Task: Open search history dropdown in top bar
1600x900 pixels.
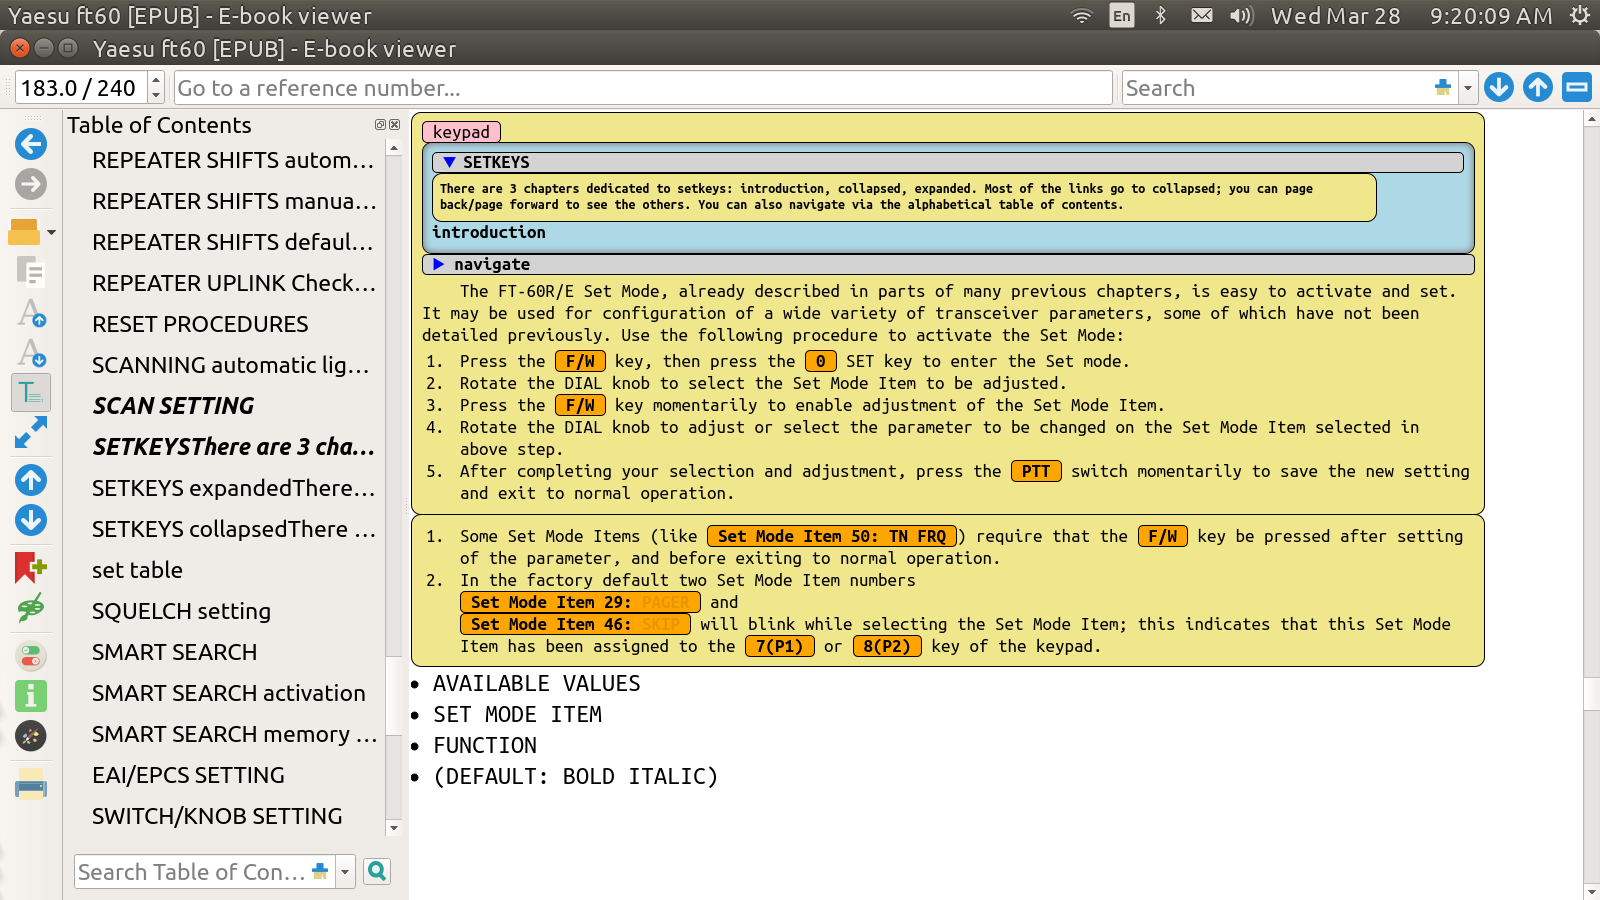Action: (x=1468, y=88)
